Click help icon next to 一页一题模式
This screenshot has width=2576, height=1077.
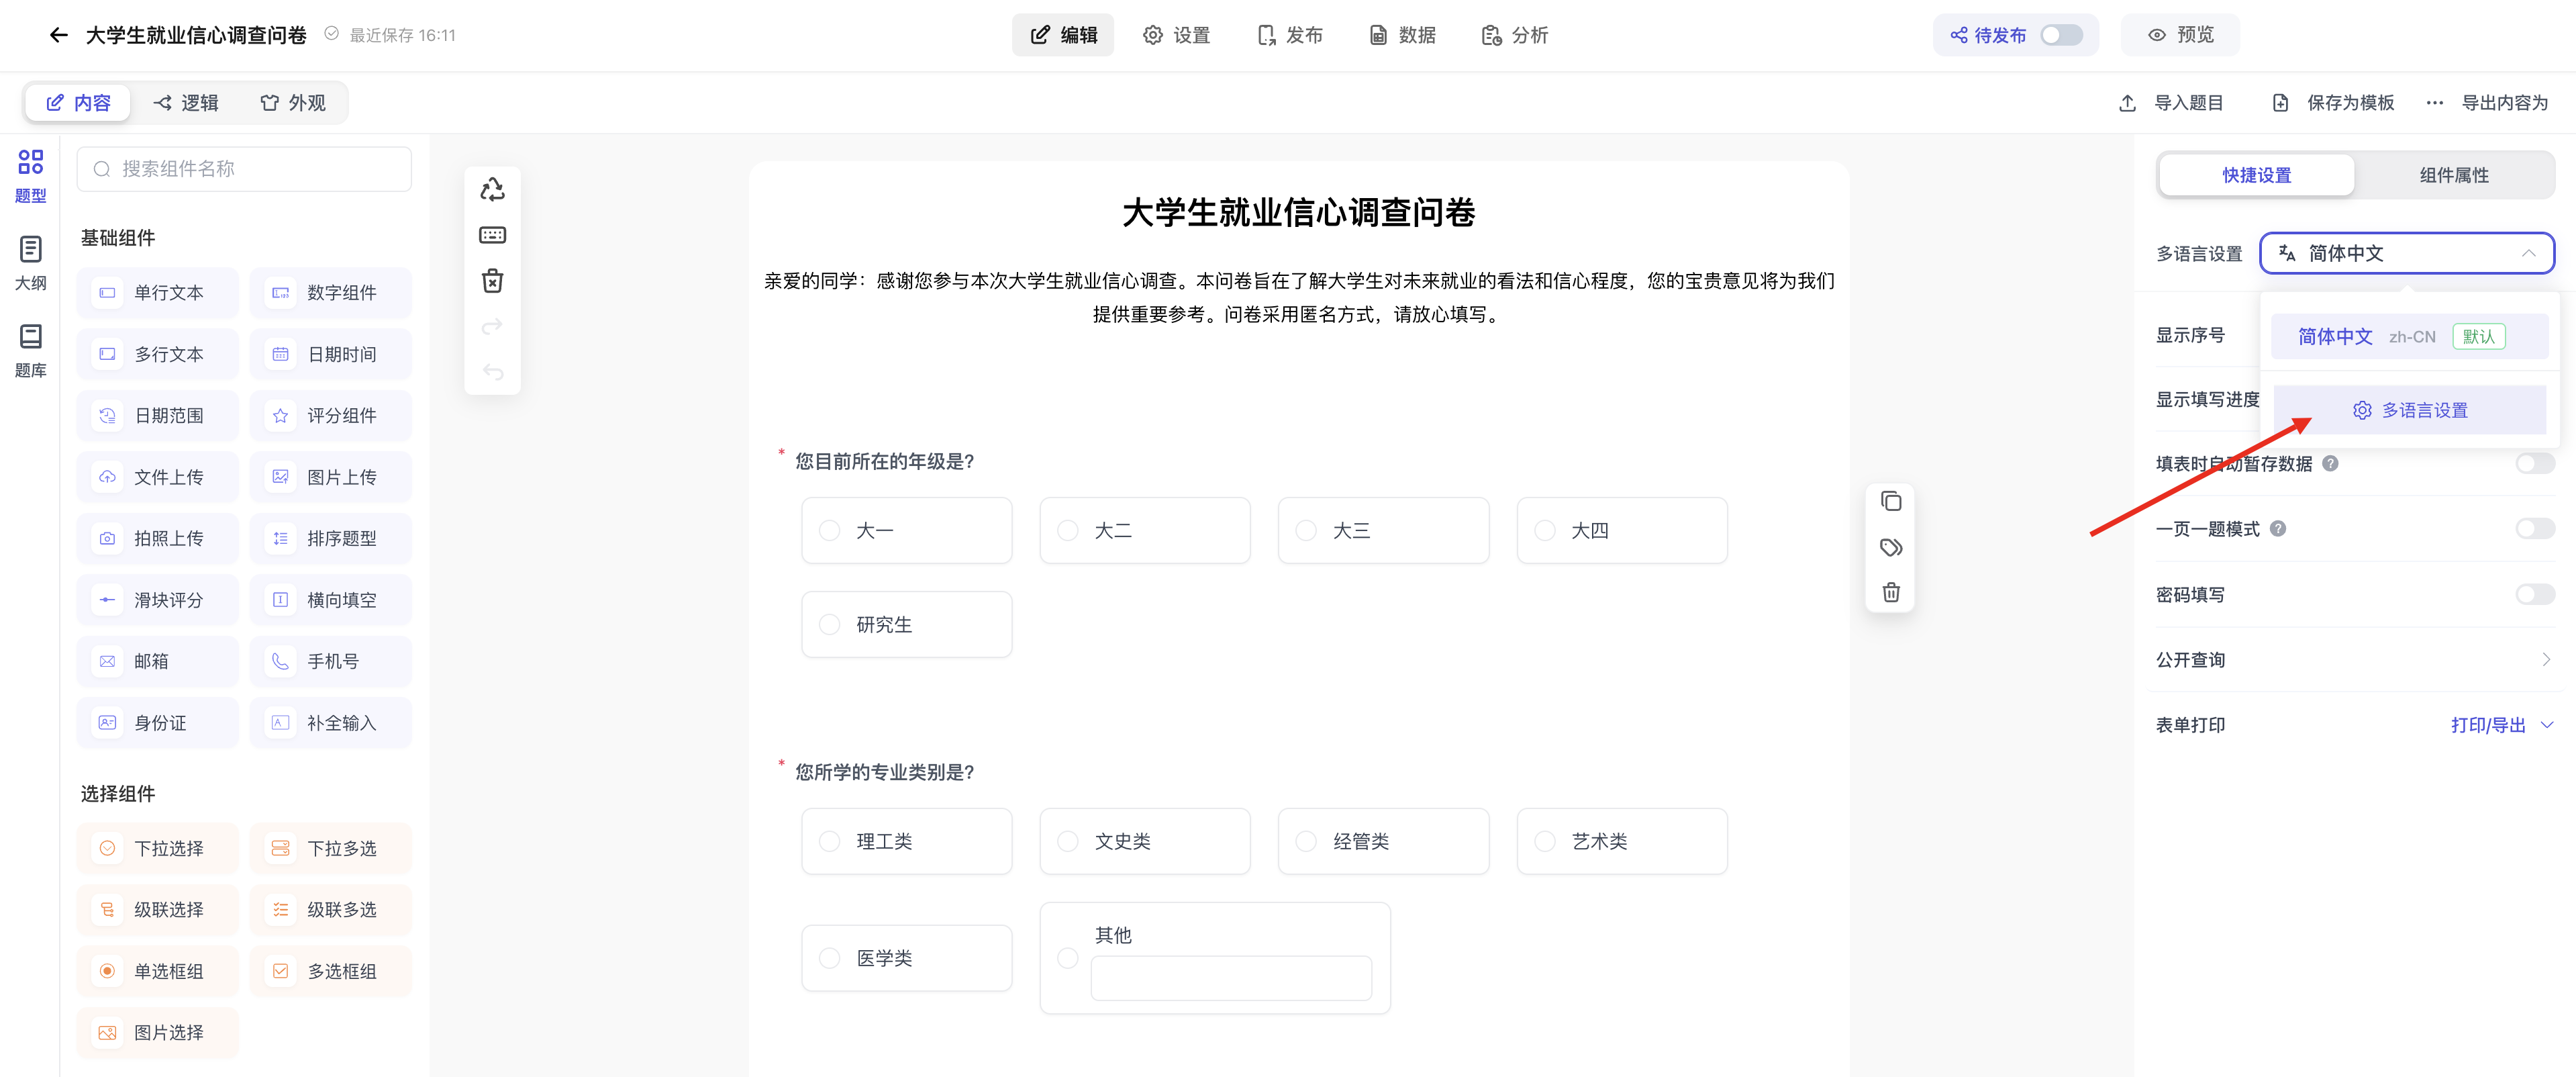coord(2277,528)
